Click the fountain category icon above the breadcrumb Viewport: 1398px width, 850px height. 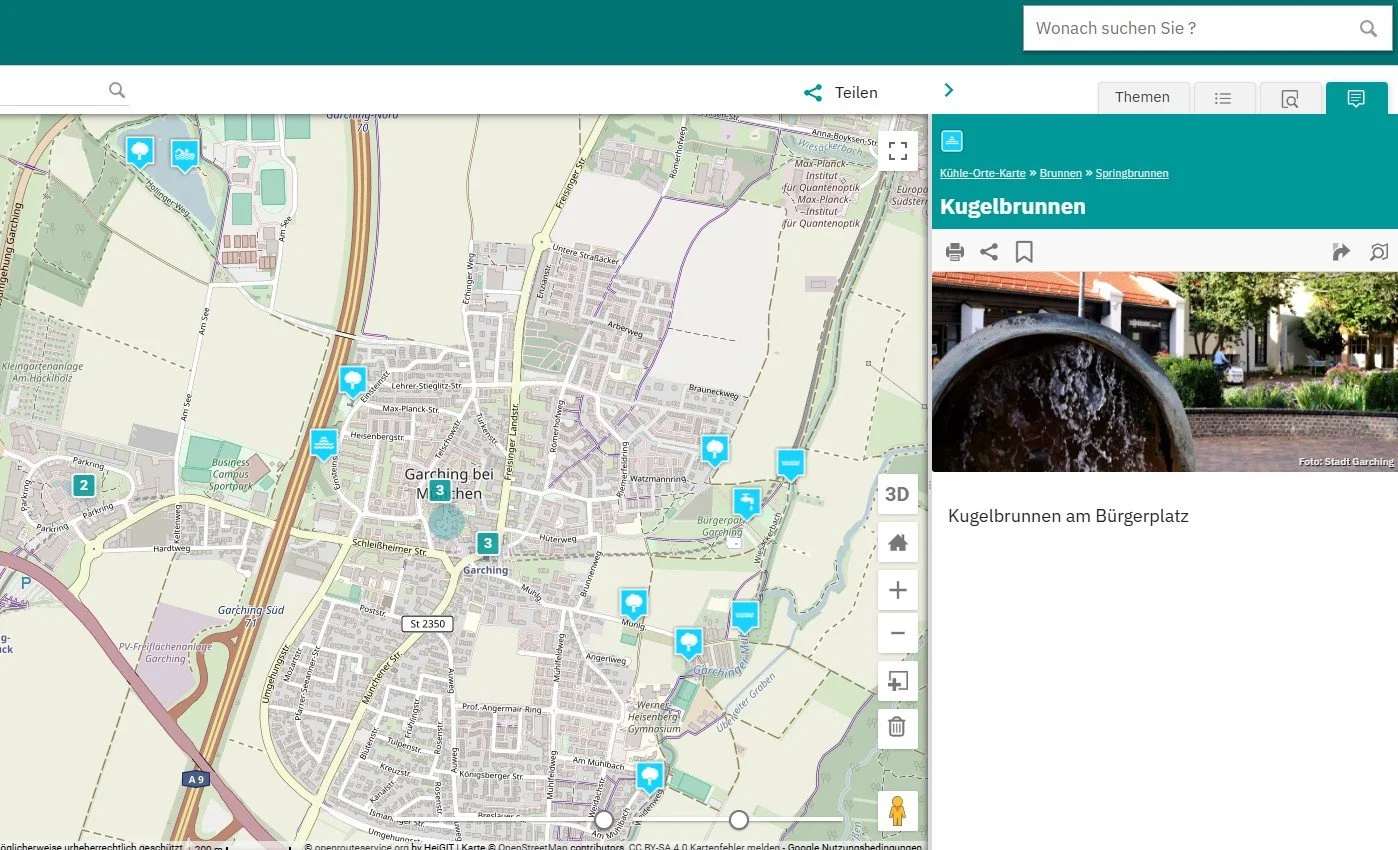(x=952, y=141)
